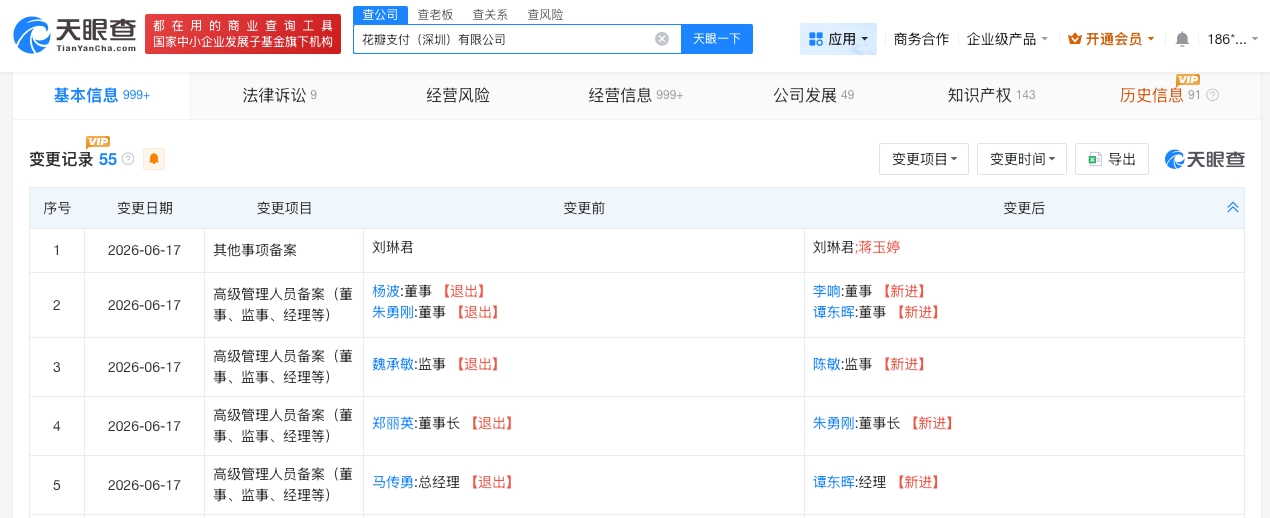
Task: Open 马传勇's person link
Action: click(393, 482)
